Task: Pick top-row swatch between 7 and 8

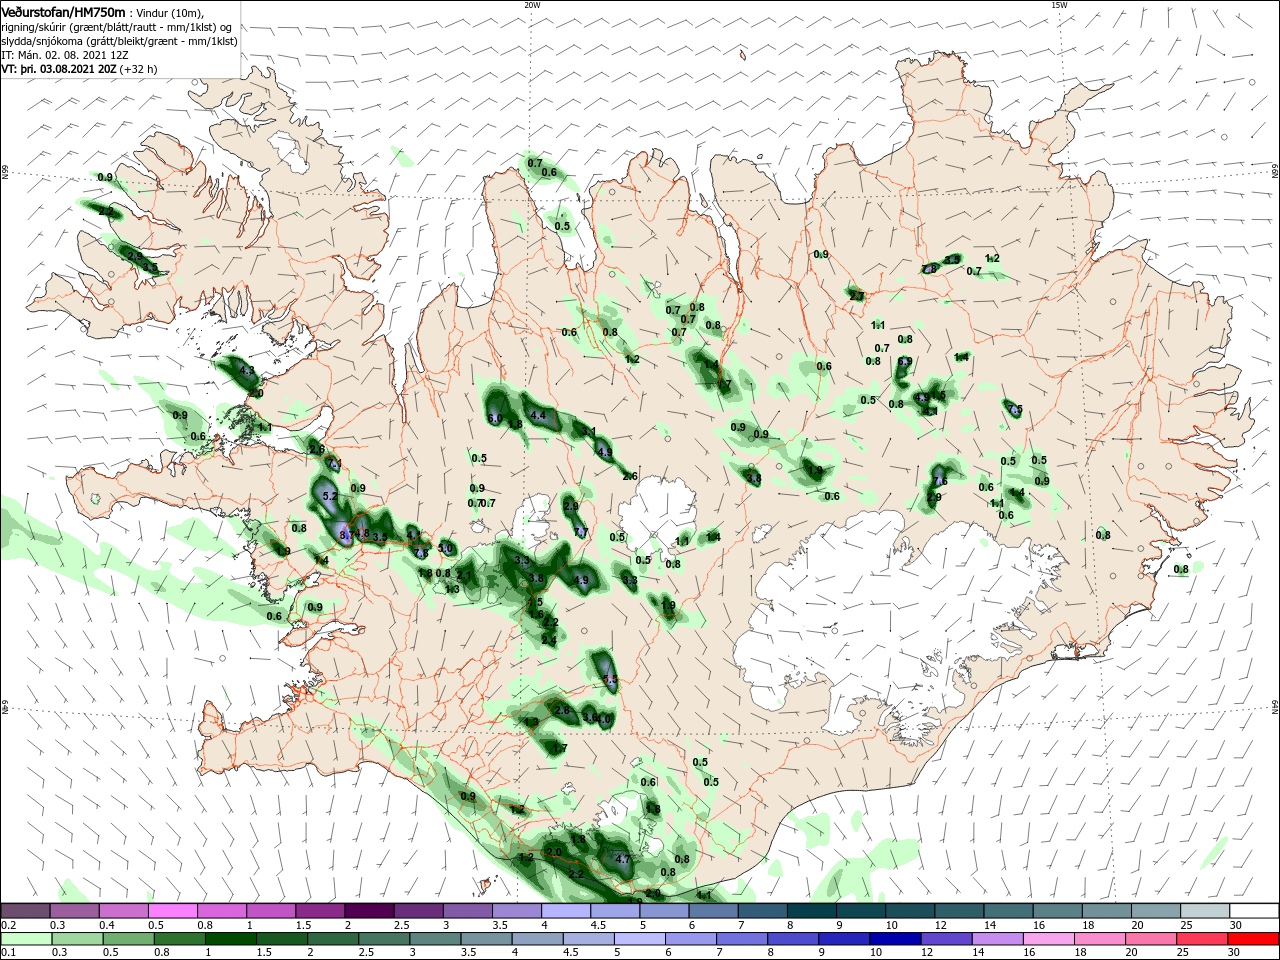Action: pyautogui.click(x=763, y=911)
